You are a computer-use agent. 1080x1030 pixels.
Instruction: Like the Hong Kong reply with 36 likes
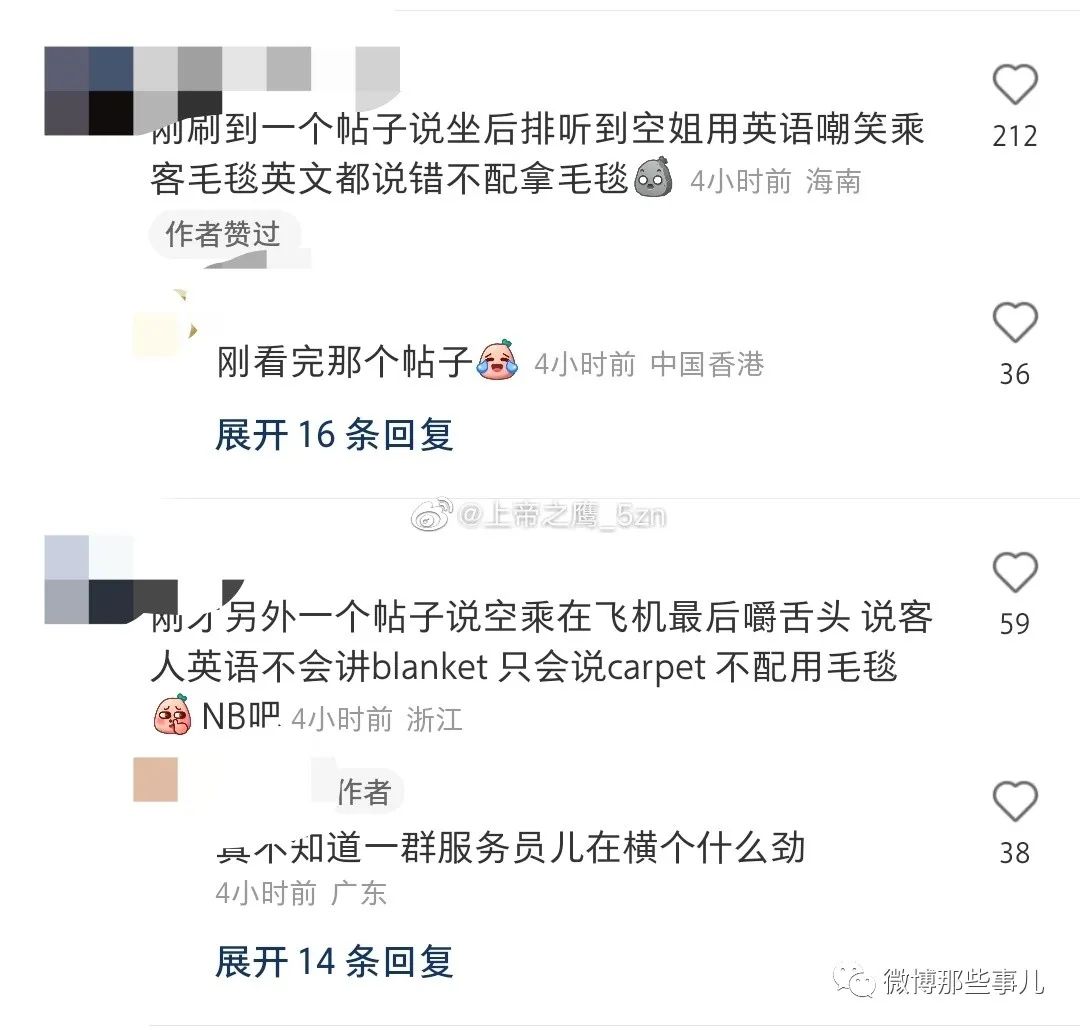[x=1015, y=322]
